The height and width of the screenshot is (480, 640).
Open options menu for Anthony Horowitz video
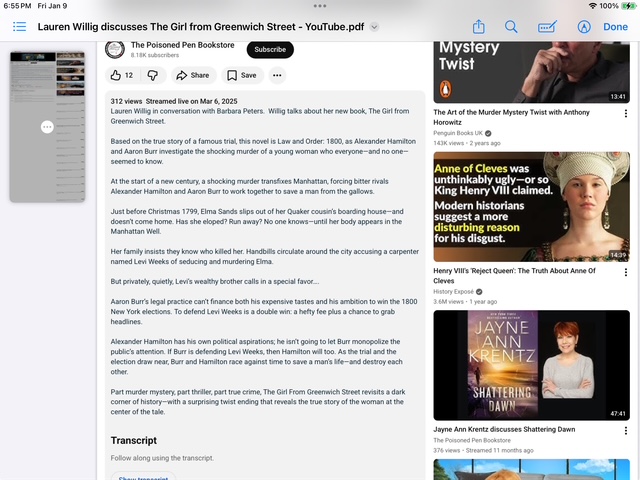[626, 113]
